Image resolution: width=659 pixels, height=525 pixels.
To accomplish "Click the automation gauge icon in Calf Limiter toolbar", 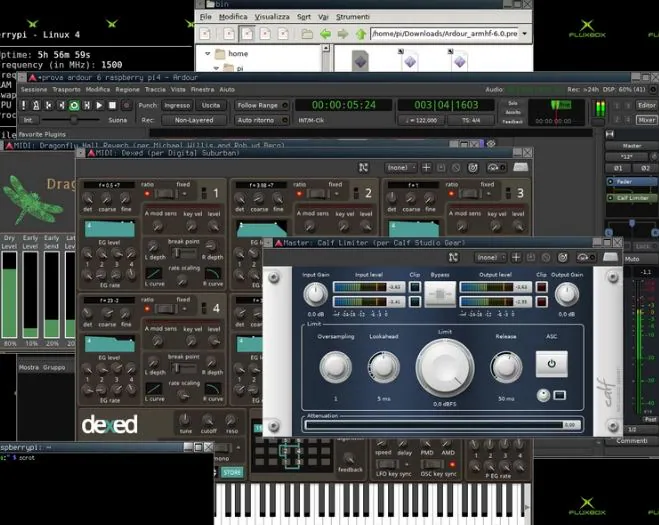I will (586, 257).
